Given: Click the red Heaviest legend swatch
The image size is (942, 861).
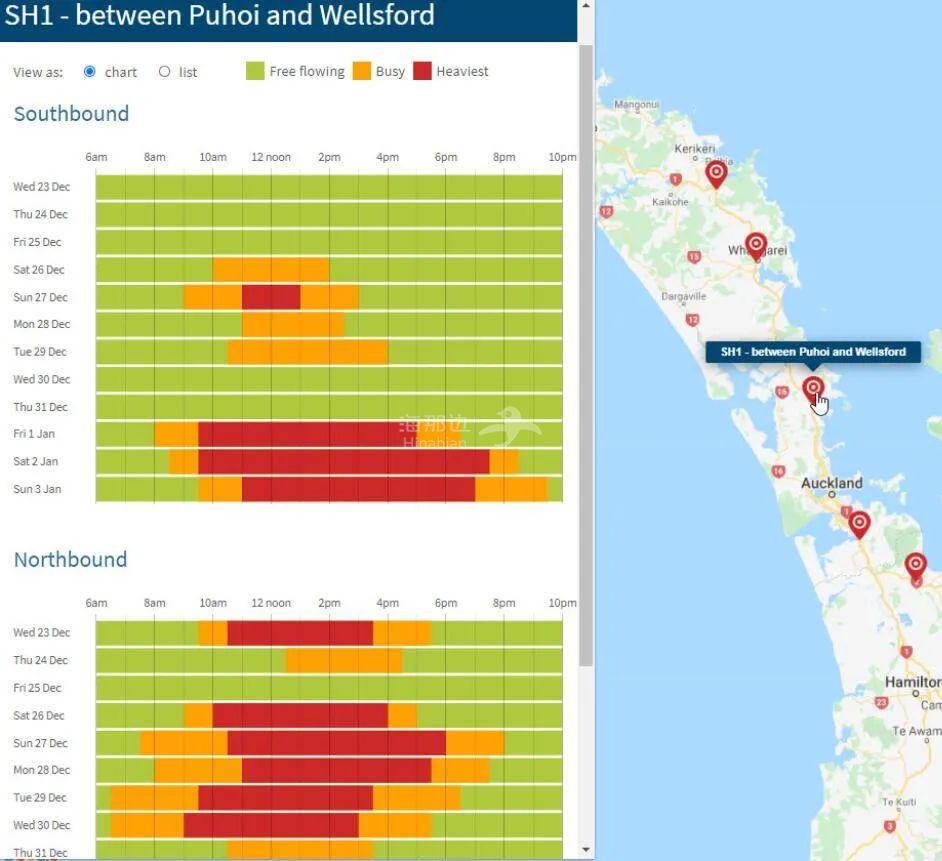Looking at the screenshot, I should [x=422, y=71].
